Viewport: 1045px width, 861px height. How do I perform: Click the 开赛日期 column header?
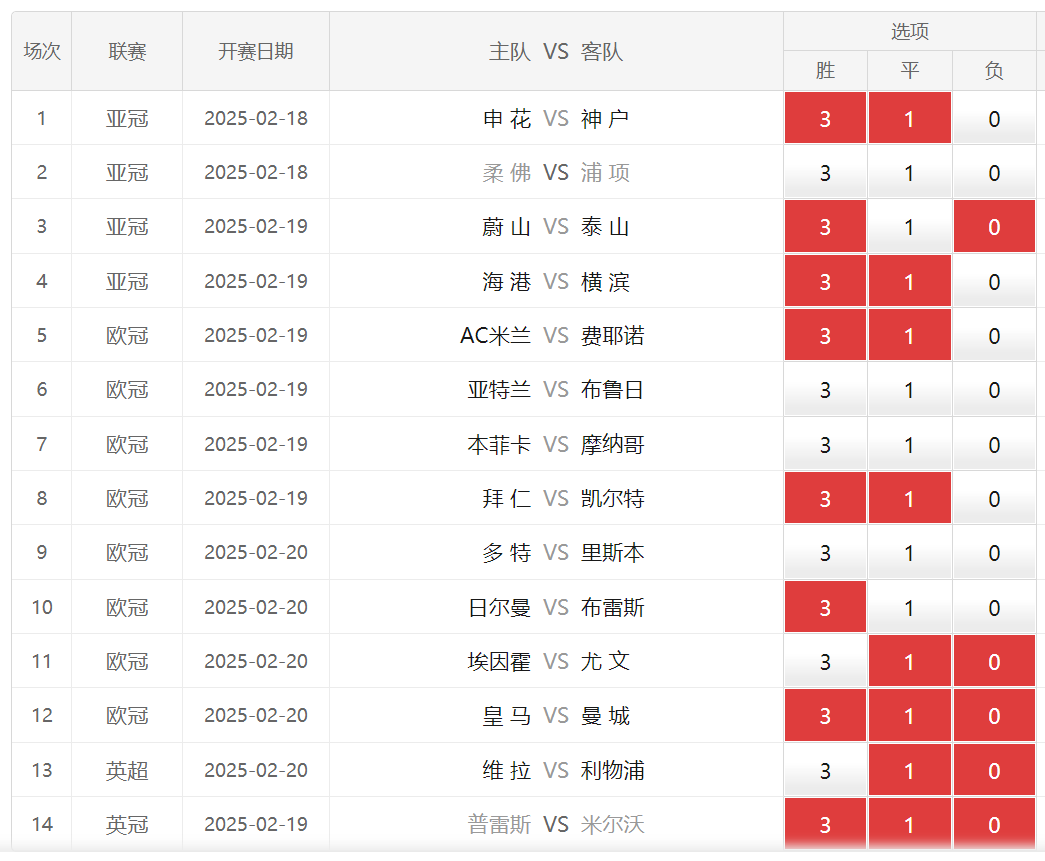pos(256,51)
